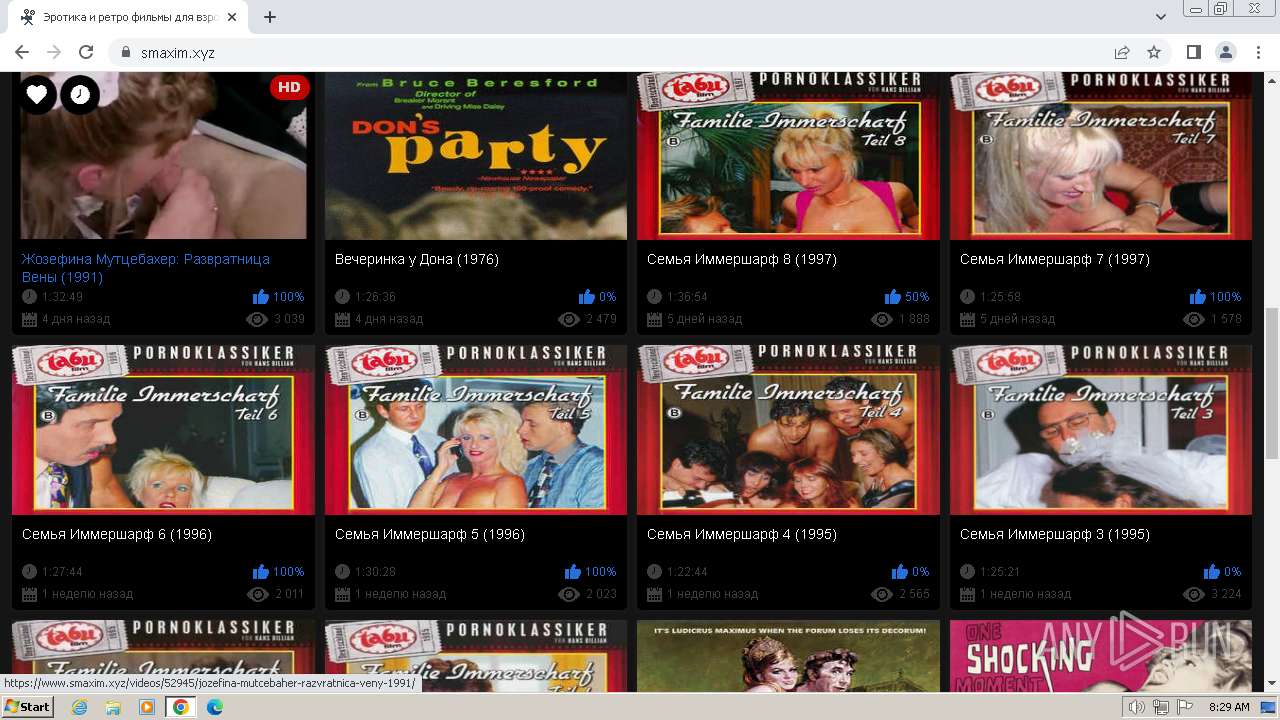
Task: Open the 'Семья Иммершарф 7 (1997)' title link
Action: (x=1055, y=259)
